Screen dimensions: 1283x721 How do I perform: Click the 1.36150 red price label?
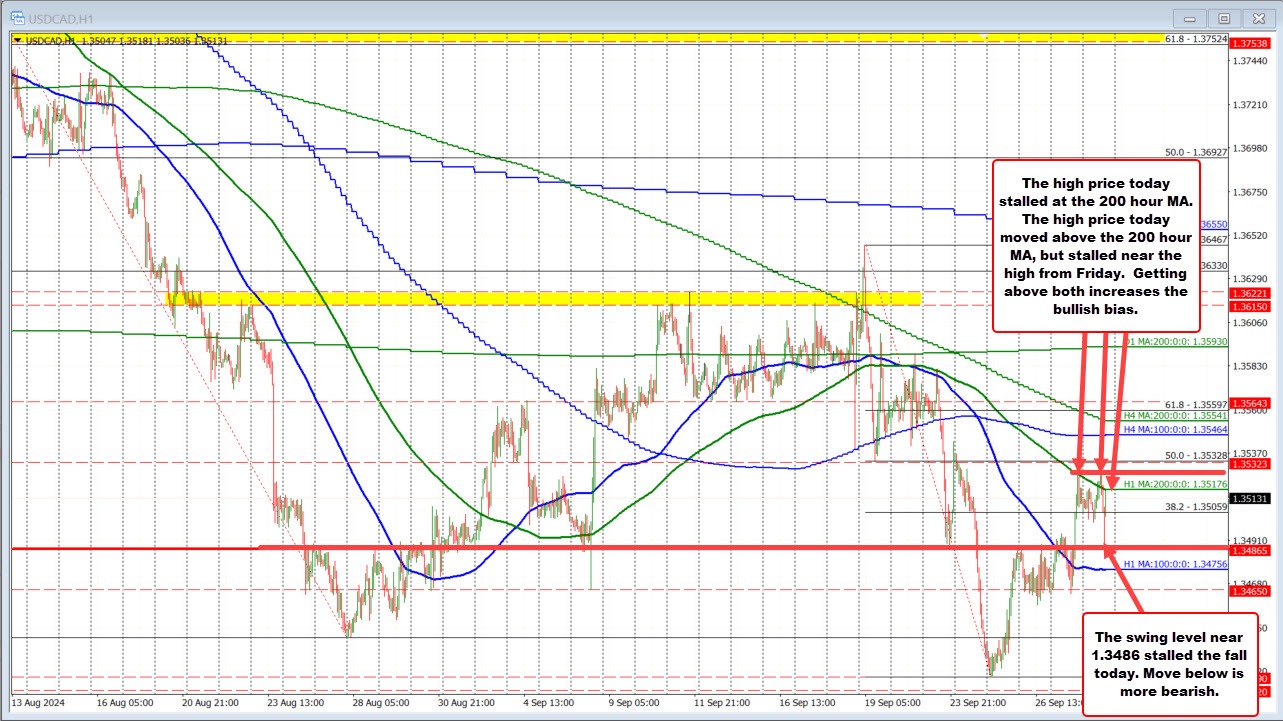pyautogui.click(x=1251, y=307)
